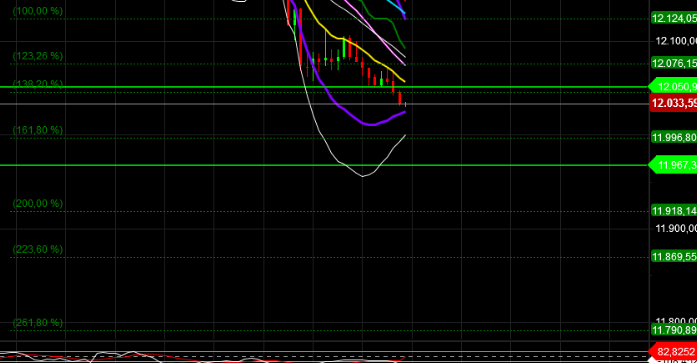697x363 pixels.
Task: Select the 161,80 % Fibonacci level label
Action: pos(38,130)
